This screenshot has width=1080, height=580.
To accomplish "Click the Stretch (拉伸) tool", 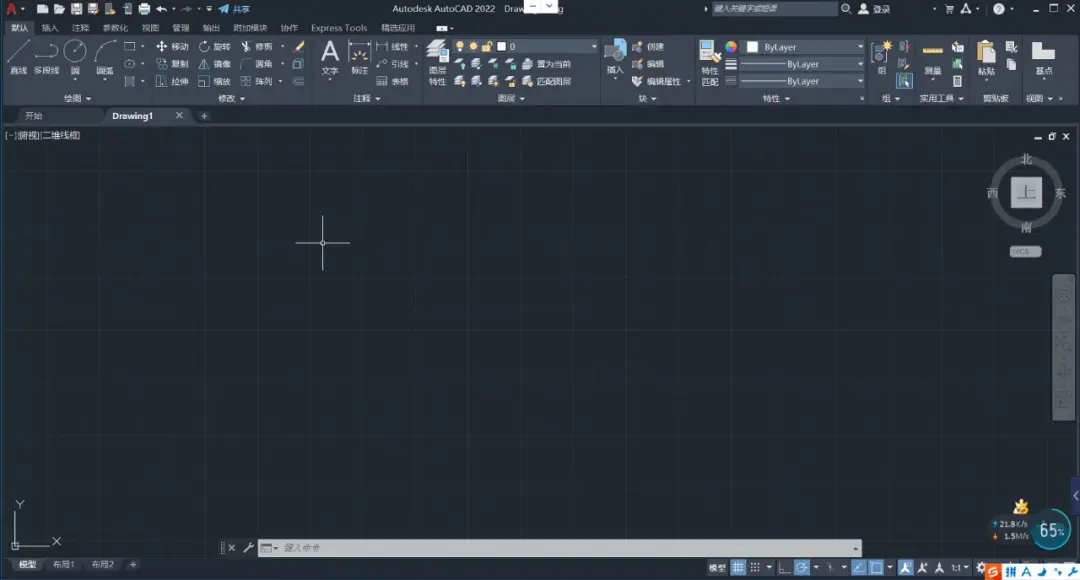I will [x=172, y=81].
